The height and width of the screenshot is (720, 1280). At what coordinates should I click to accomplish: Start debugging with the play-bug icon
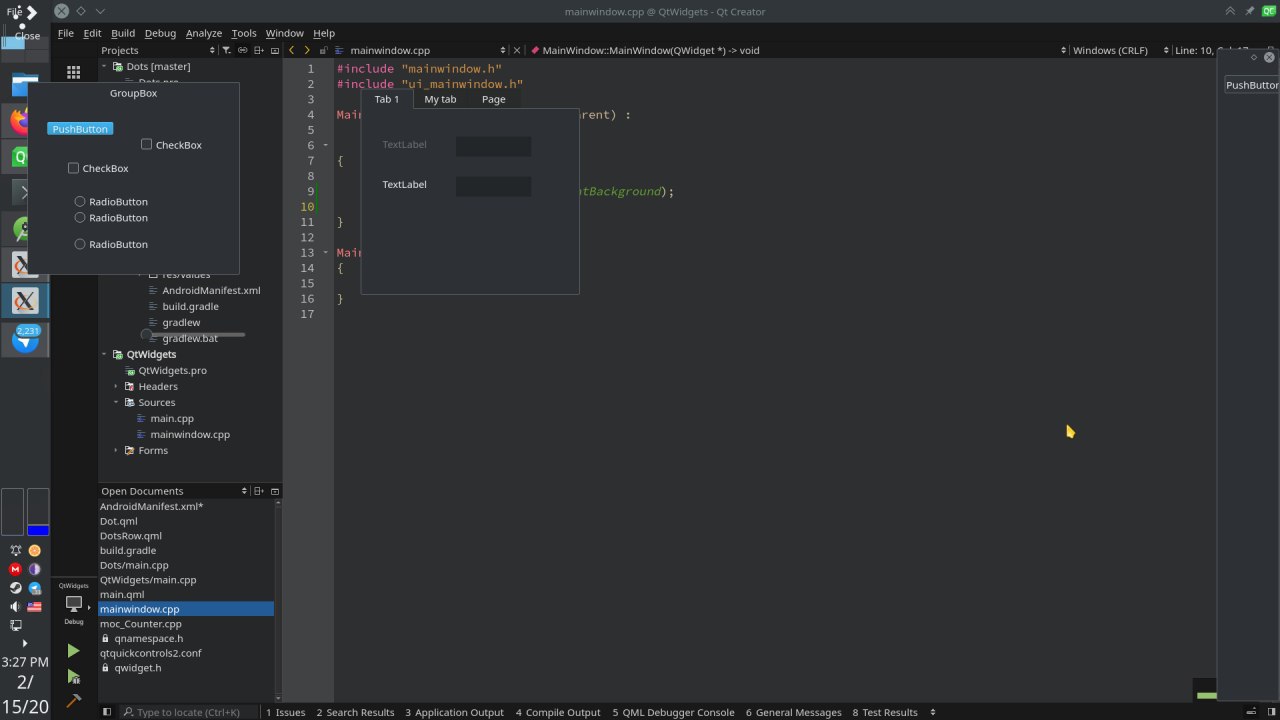(x=73, y=677)
